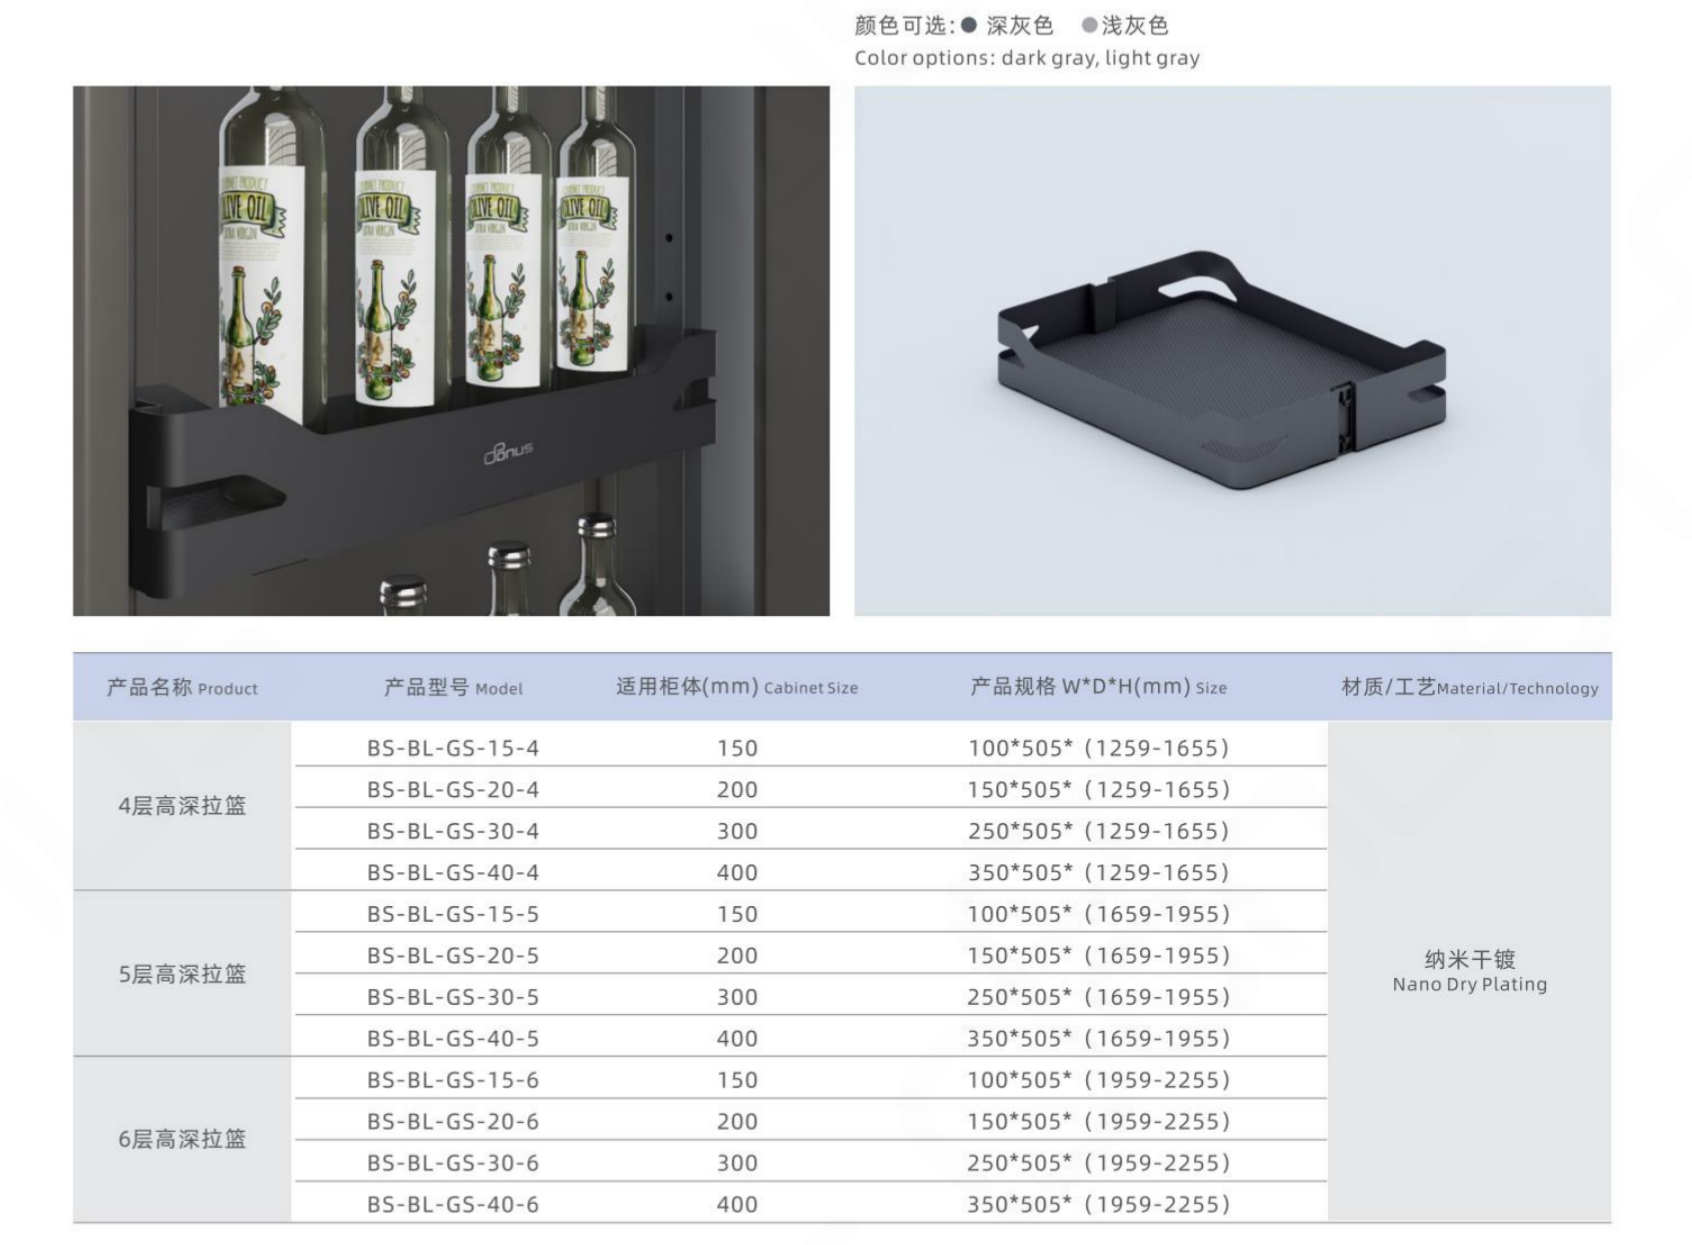Click cabinet size 150 in BS-BL-GS-15-4 row
The height and width of the screenshot is (1245, 1692).
pyautogui.click(x=737, y=748)
